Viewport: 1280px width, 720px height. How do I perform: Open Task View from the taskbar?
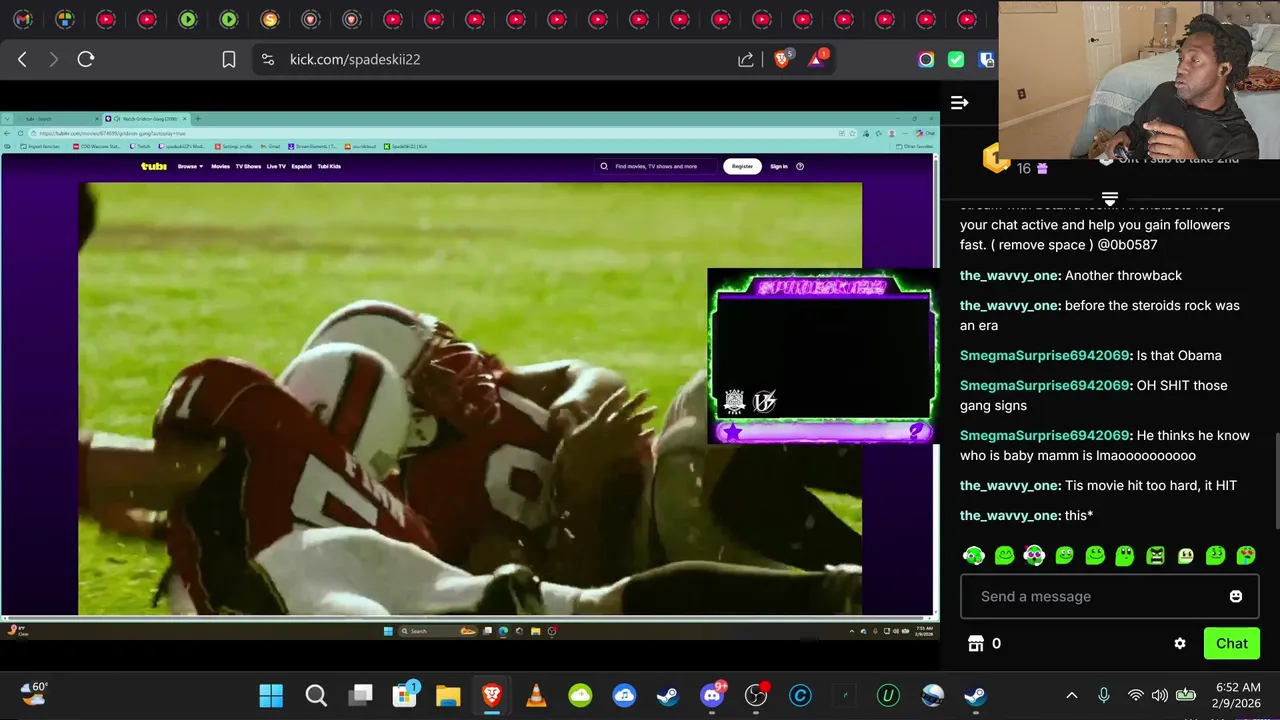(x=361, y=695)
